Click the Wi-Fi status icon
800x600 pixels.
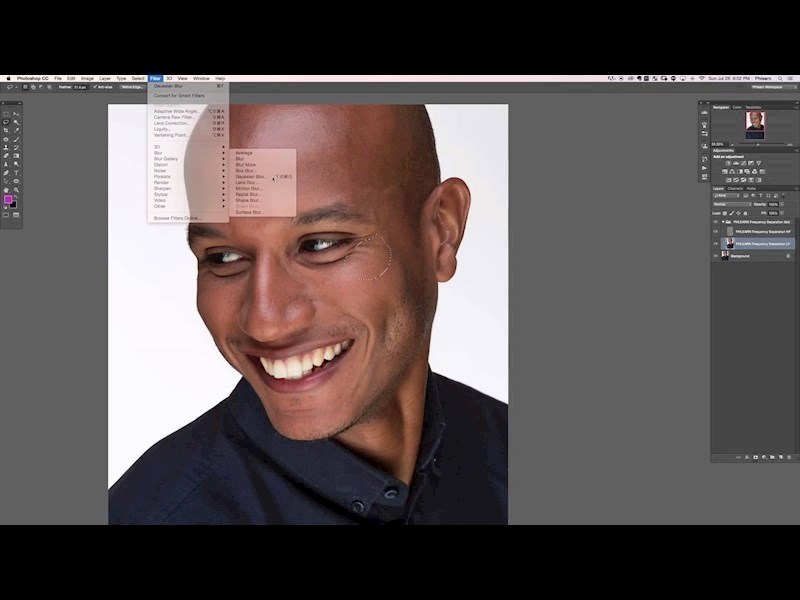(x=702, y=79)
